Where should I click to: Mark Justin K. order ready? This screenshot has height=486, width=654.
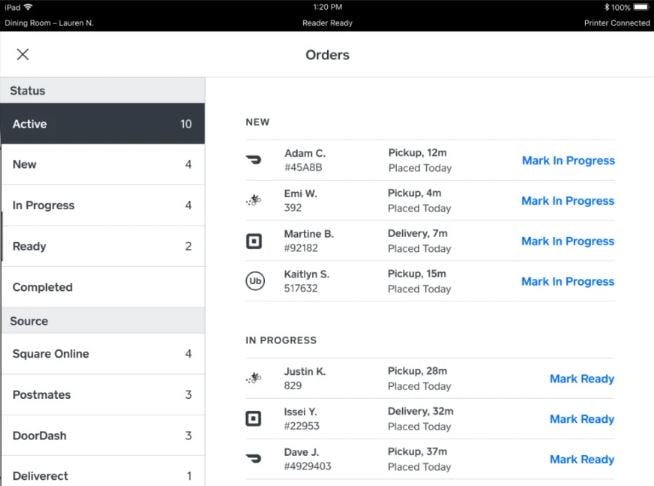[x=582, y=379]
